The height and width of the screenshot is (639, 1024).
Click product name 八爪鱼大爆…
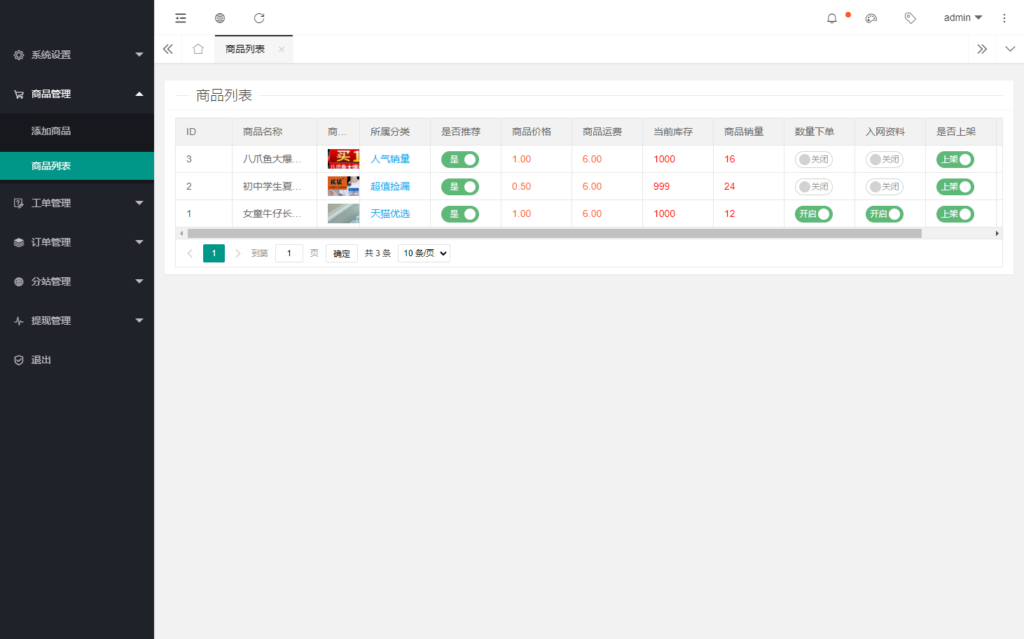click(x=272, y=159)
